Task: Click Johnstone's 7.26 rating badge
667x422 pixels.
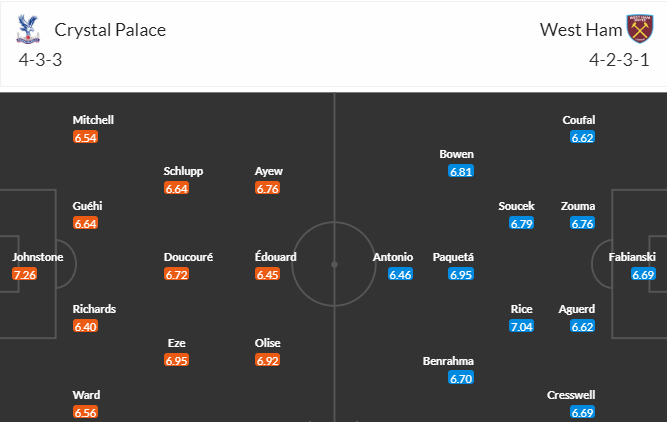Action: [25, 275]
